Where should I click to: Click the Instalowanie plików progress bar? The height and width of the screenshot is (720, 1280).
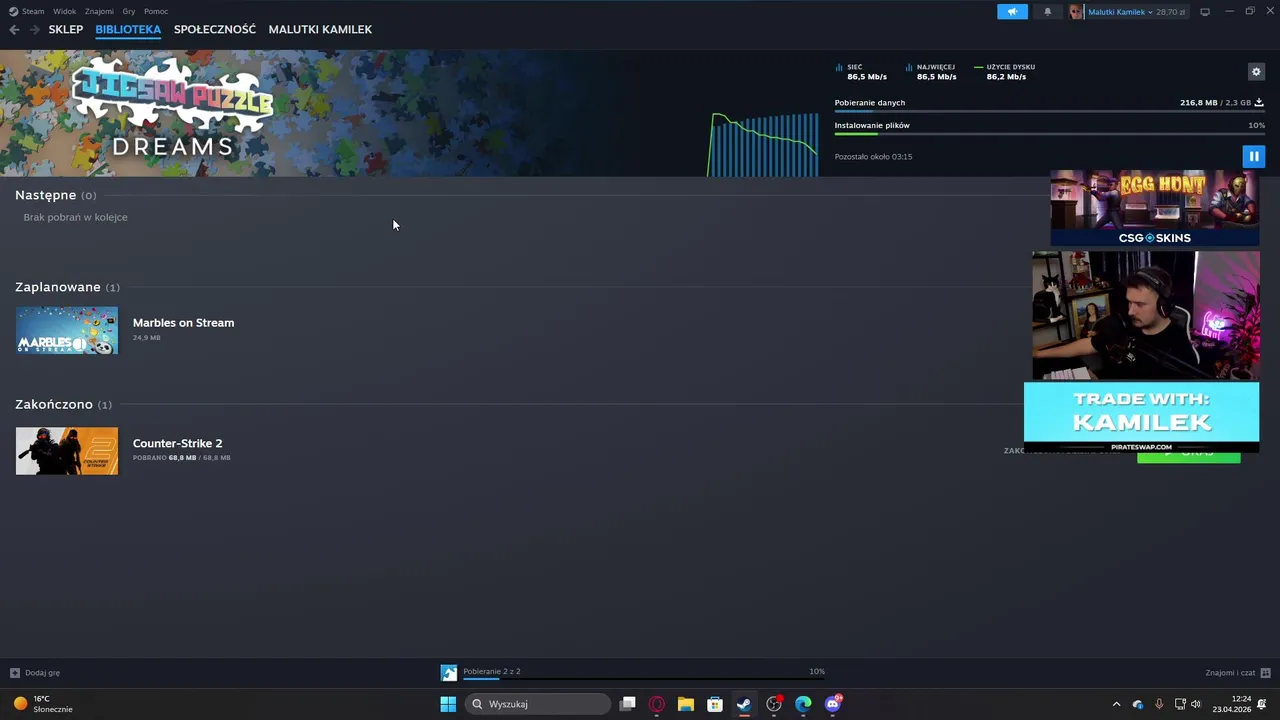[1050, 134]
